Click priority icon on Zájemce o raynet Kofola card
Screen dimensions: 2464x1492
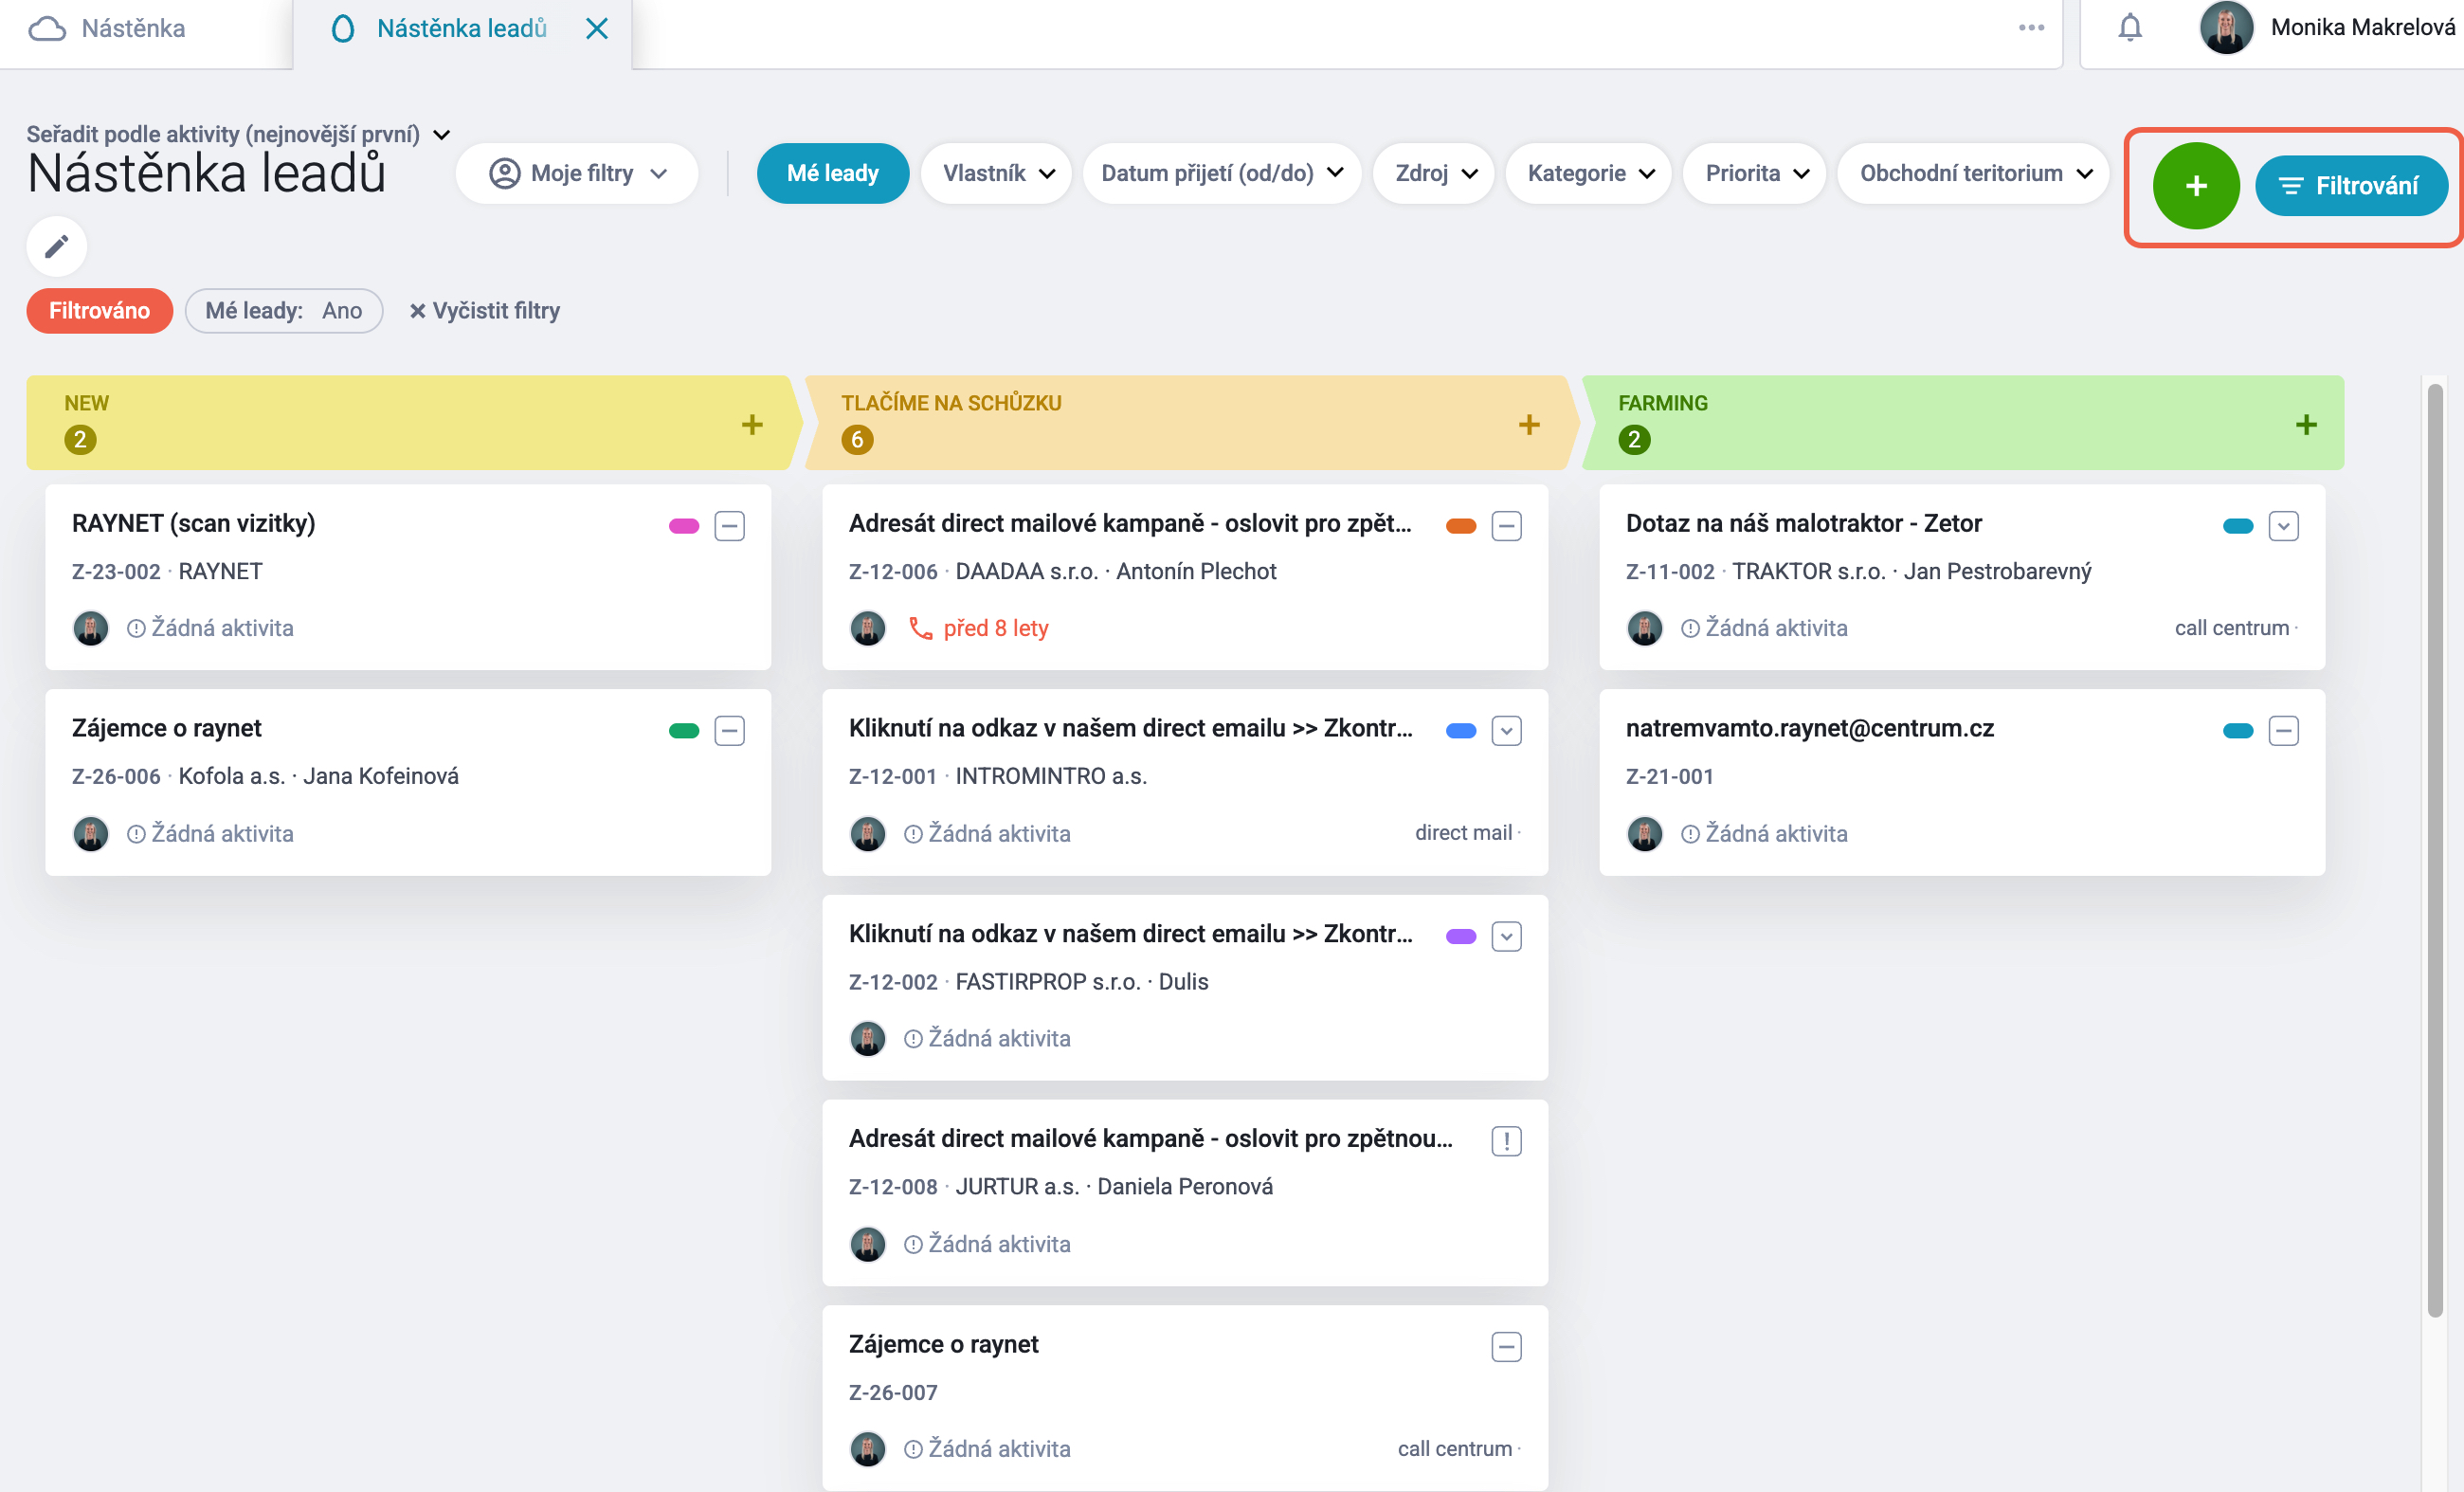point(730,731)
